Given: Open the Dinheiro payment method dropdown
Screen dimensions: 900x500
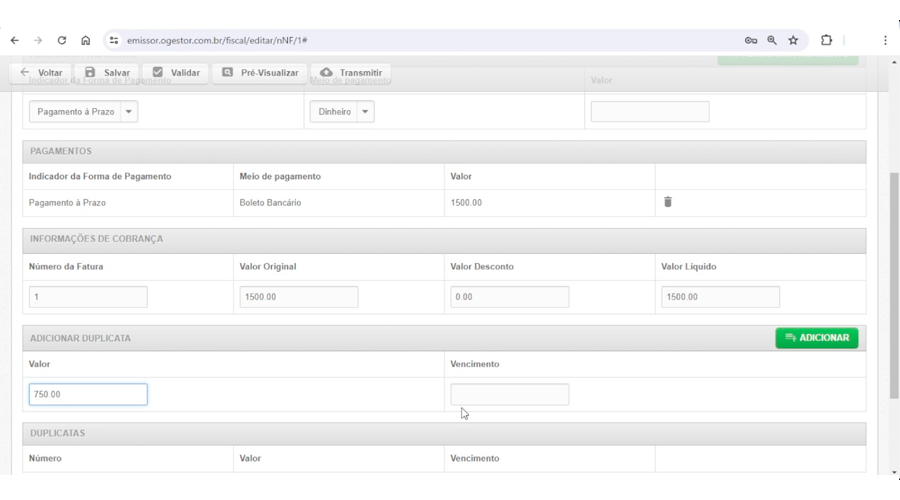Looking at the screenshot, I should tap(341, 112).
